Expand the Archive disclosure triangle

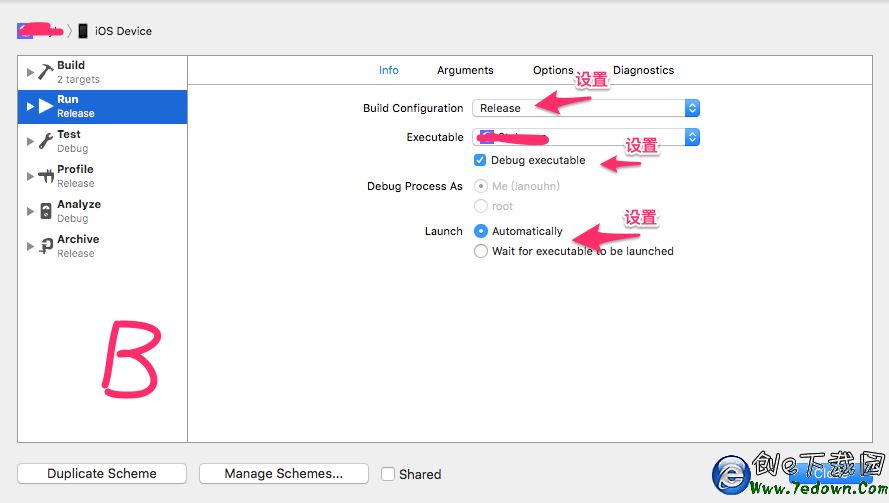30,246
